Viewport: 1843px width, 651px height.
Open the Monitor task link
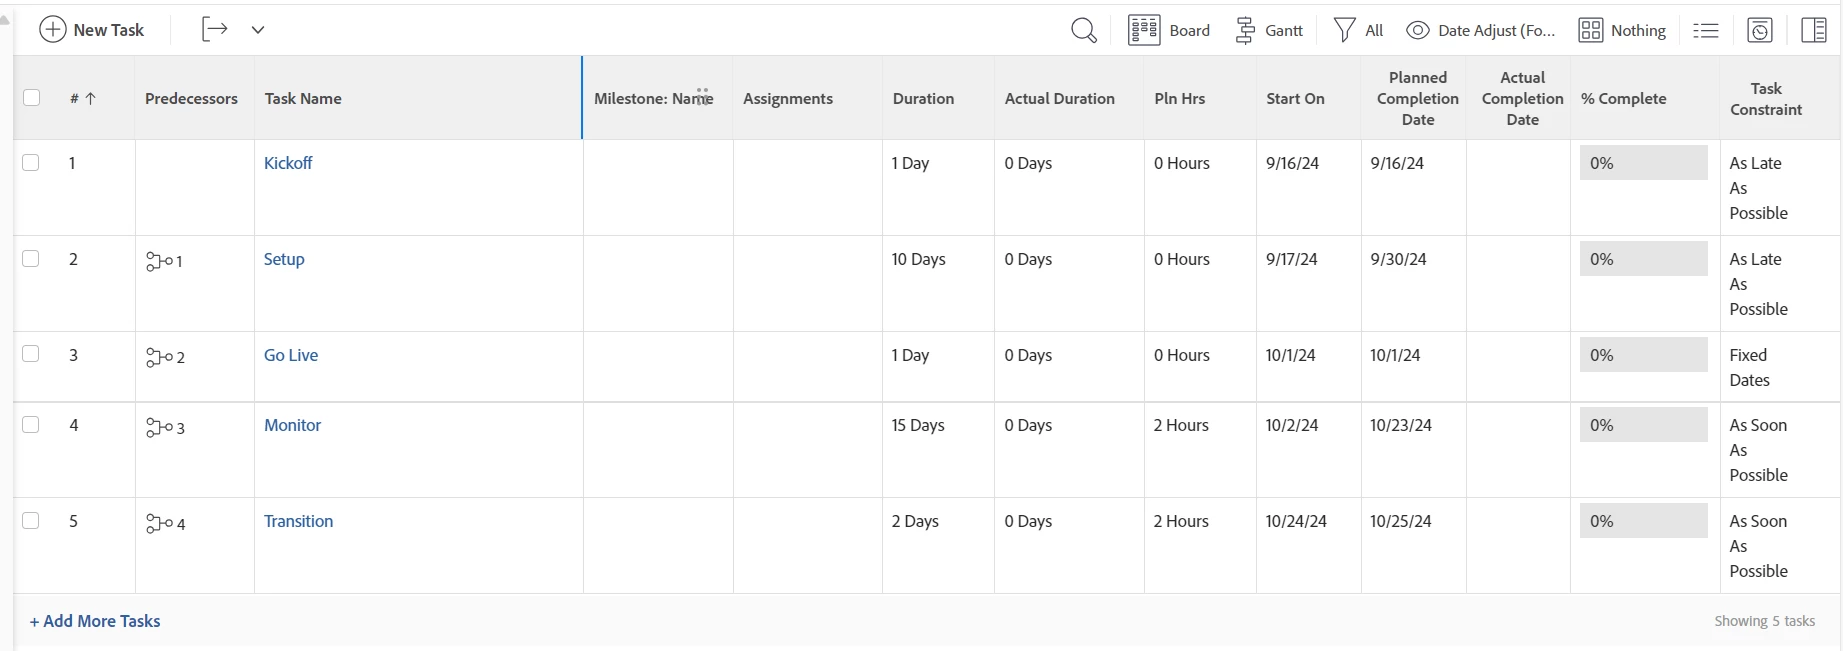(292, 425)
